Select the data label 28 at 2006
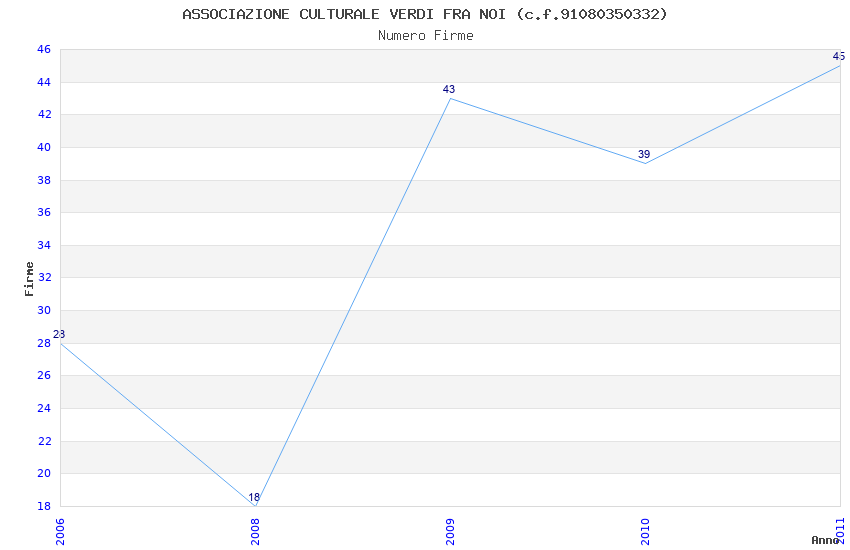This screenshot has width=850, height=550. (59, 334)
